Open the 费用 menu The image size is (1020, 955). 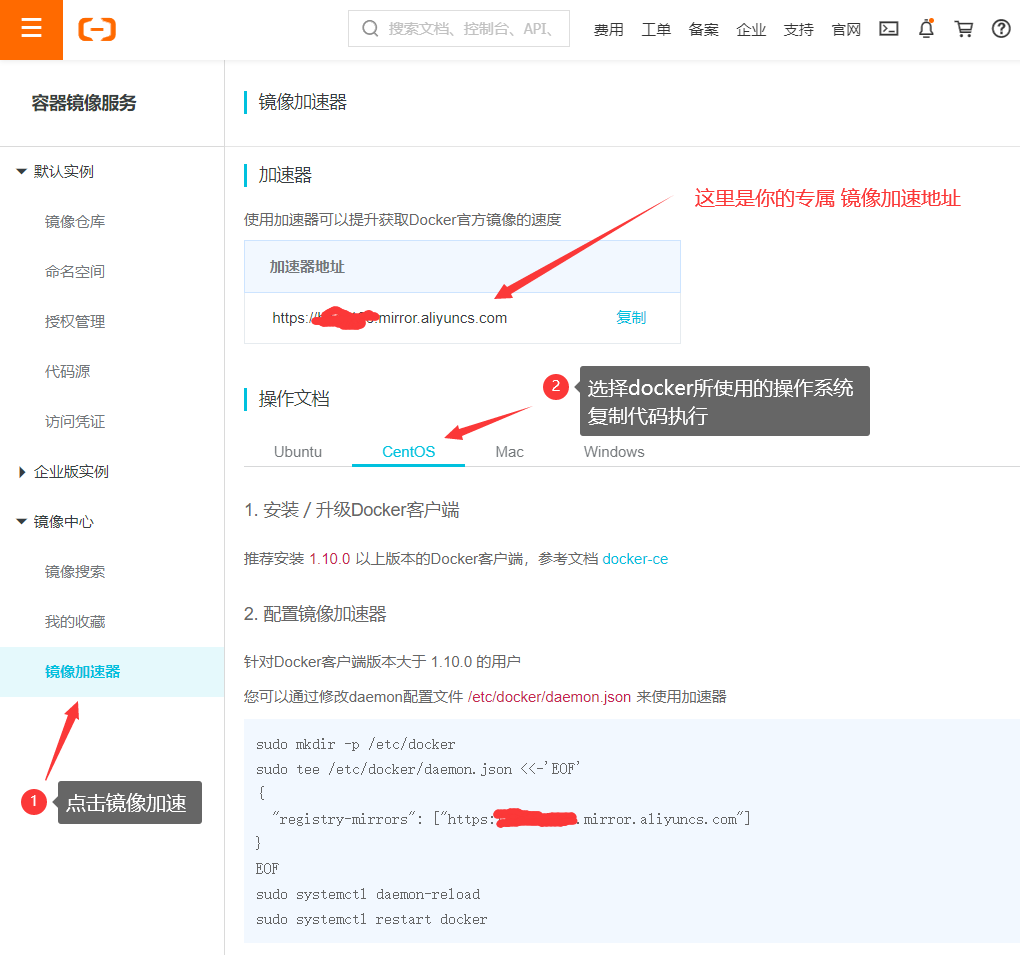coord(608,29)
